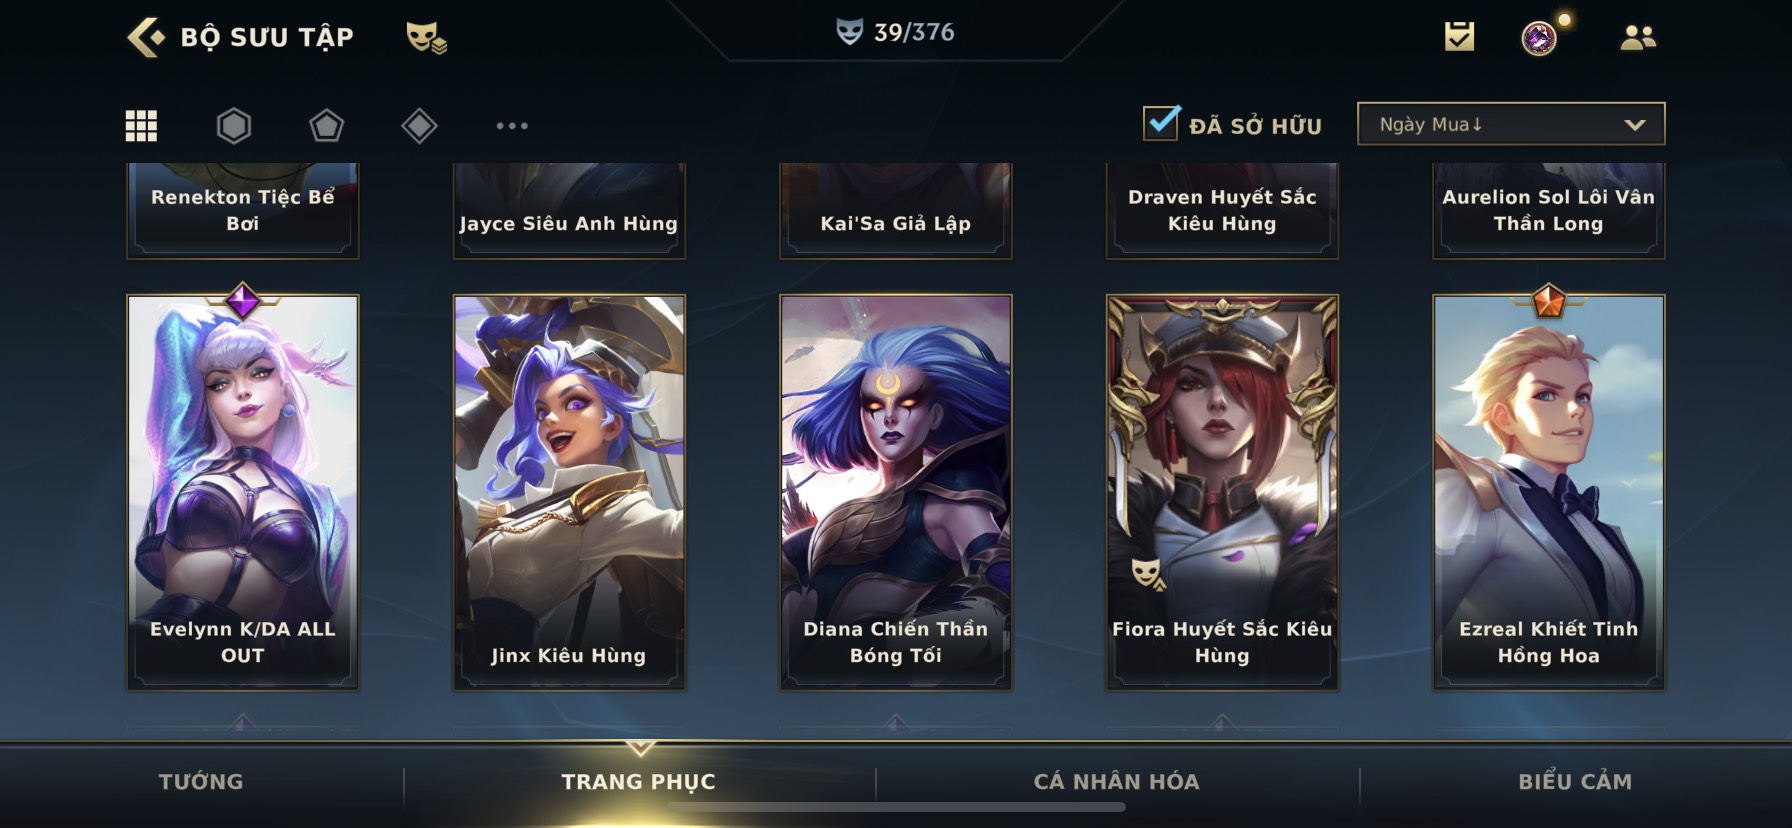1792x828 pixels.
Task: Open the missions checklist icon
Action: (1460, 37)
